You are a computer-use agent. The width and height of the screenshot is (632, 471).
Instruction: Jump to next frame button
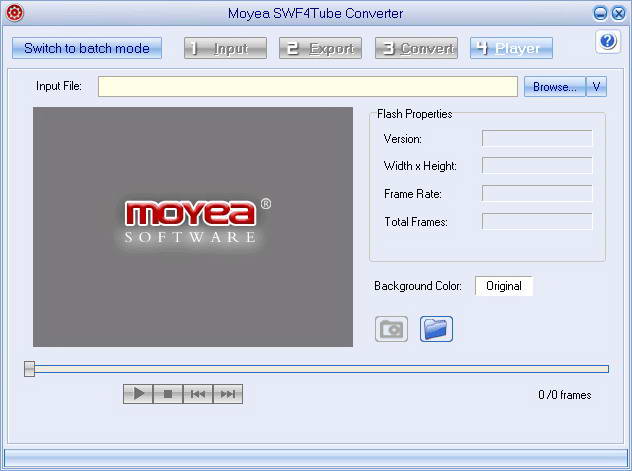[x=228, y=394]
